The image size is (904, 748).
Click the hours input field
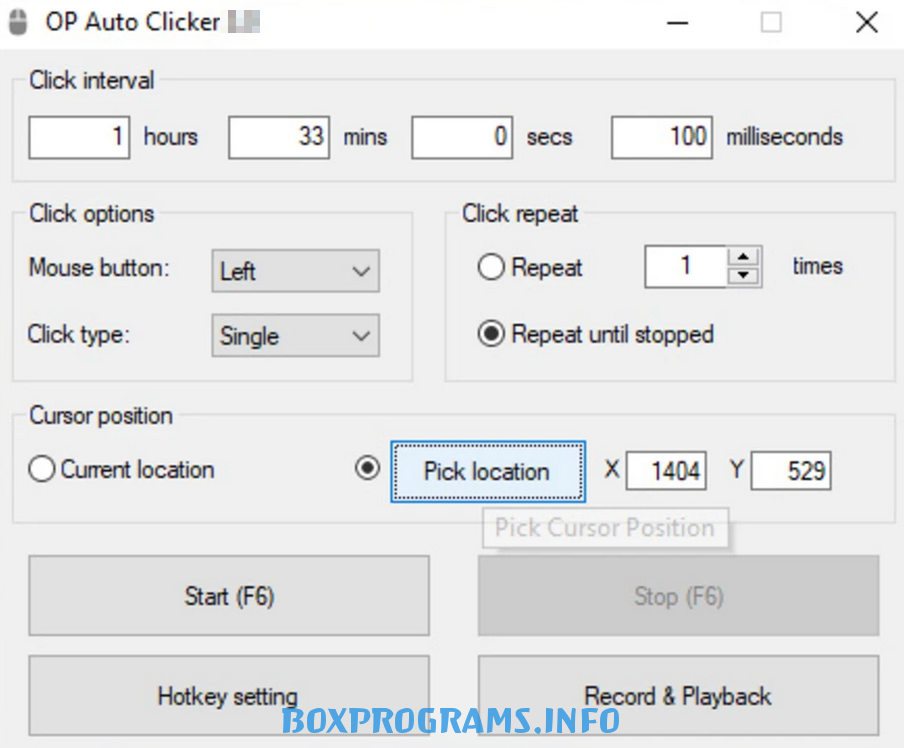tap(79, 137)
